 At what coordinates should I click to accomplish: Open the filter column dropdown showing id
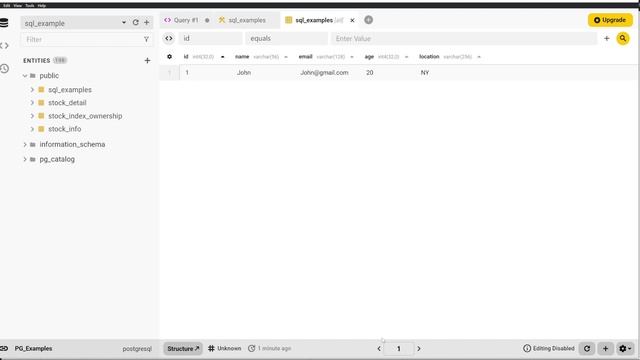pos(210,38)
